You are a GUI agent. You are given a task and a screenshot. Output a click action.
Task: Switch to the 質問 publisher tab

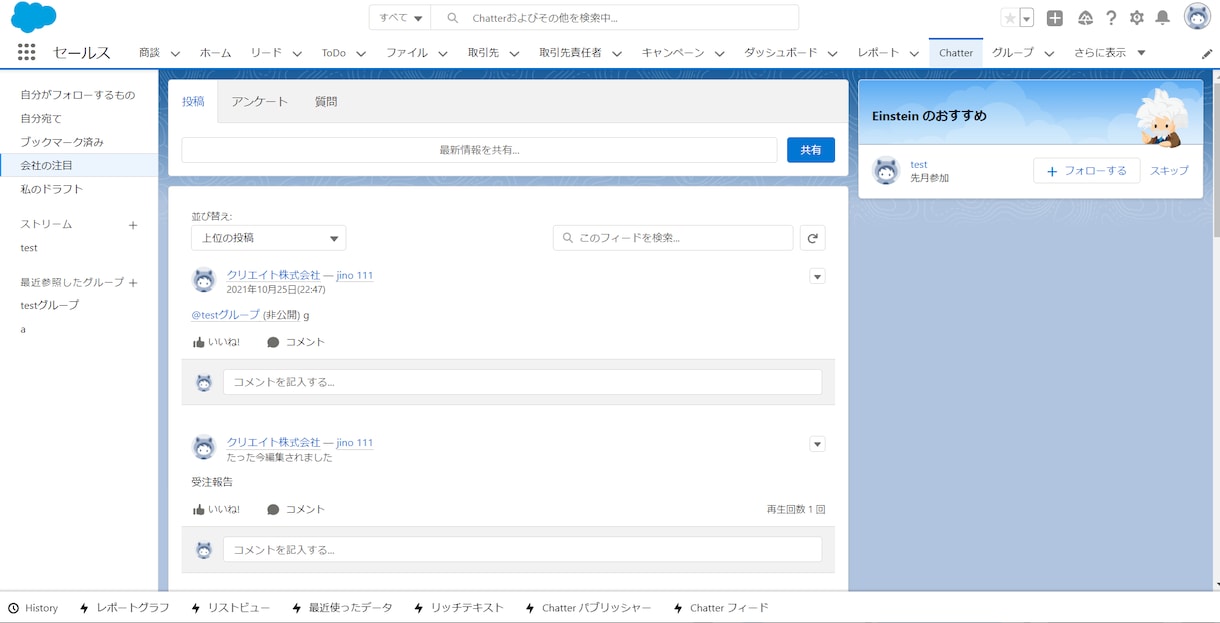(x=326, y=102)
